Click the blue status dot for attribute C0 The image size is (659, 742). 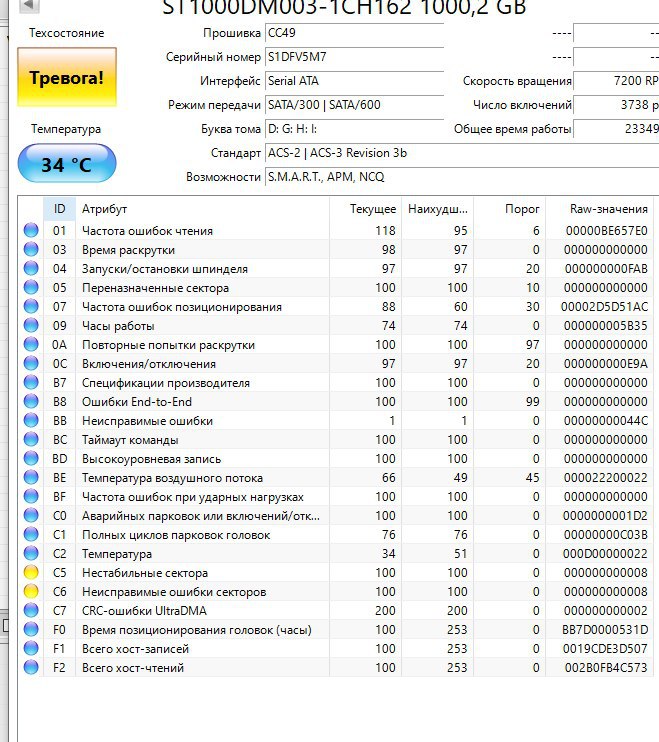[31, 515]
